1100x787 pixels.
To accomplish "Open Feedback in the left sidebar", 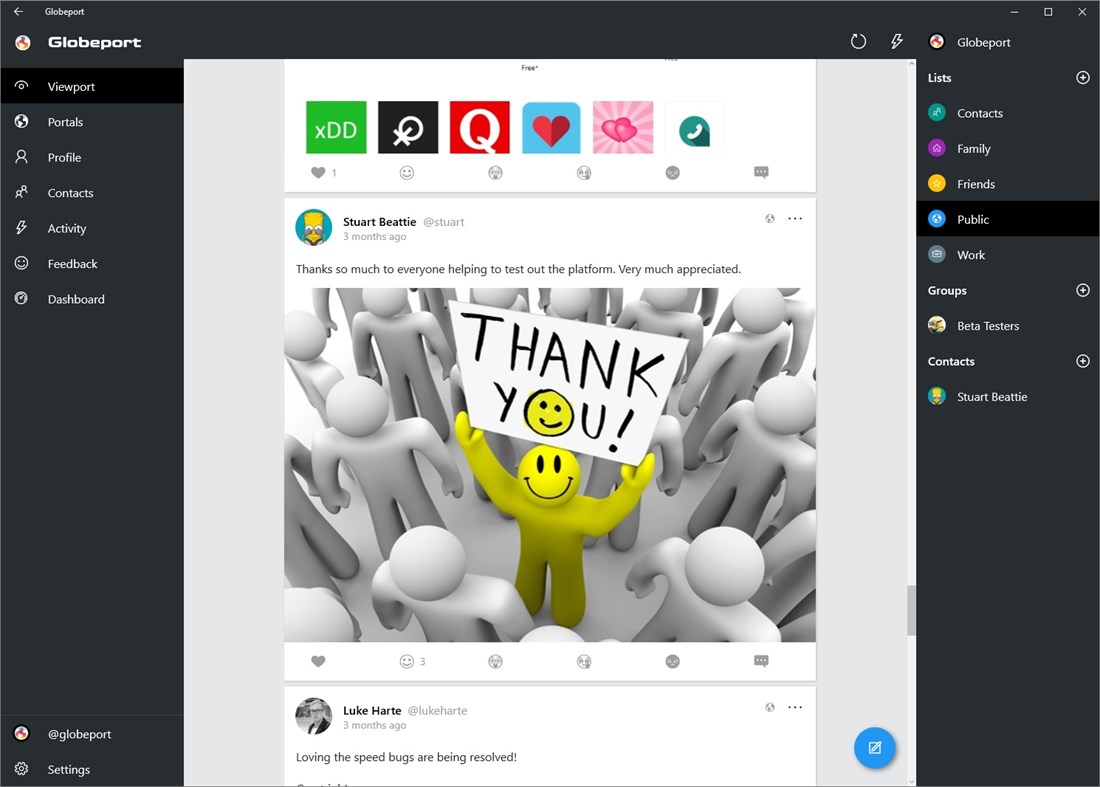I will (x=92, y=263).
